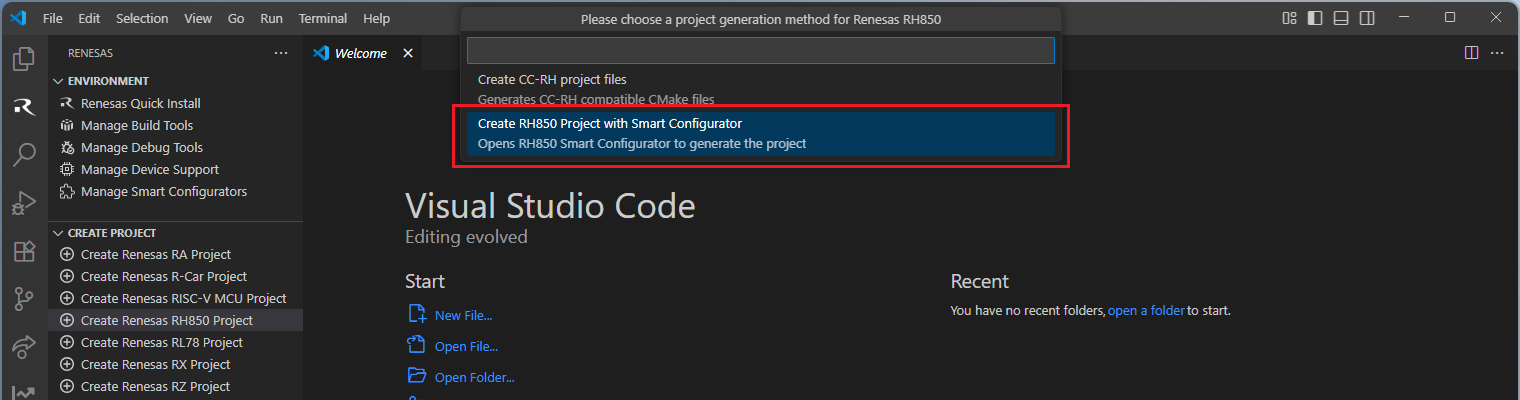Open the File menu
1520x400 pixels.
[x=53, y=18]
